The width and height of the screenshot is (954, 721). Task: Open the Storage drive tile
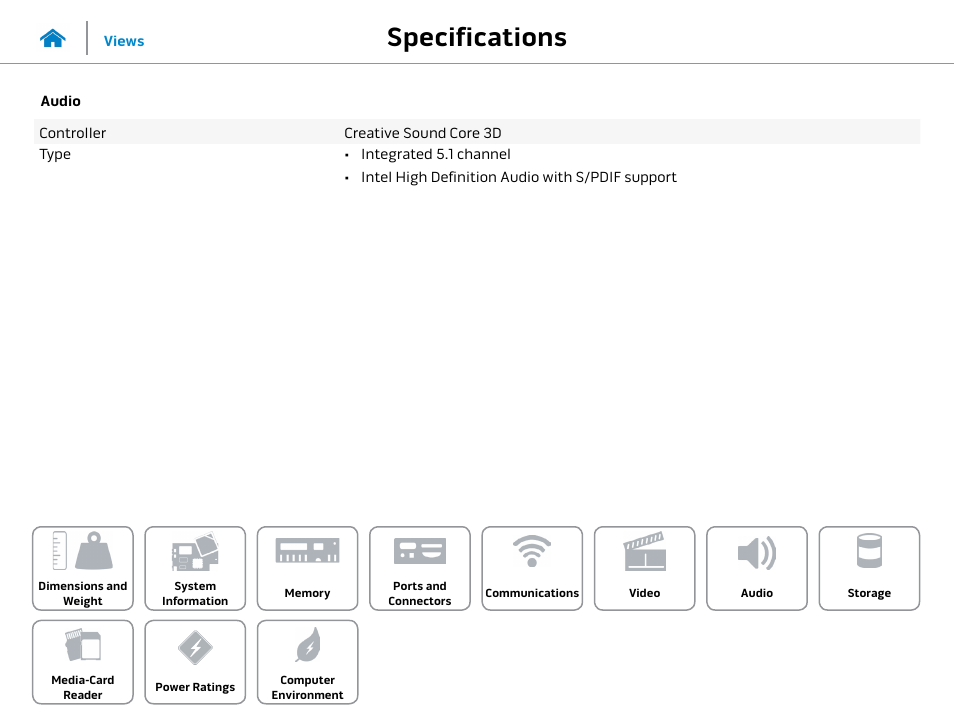pyautogui.click(x=869, y=568)
